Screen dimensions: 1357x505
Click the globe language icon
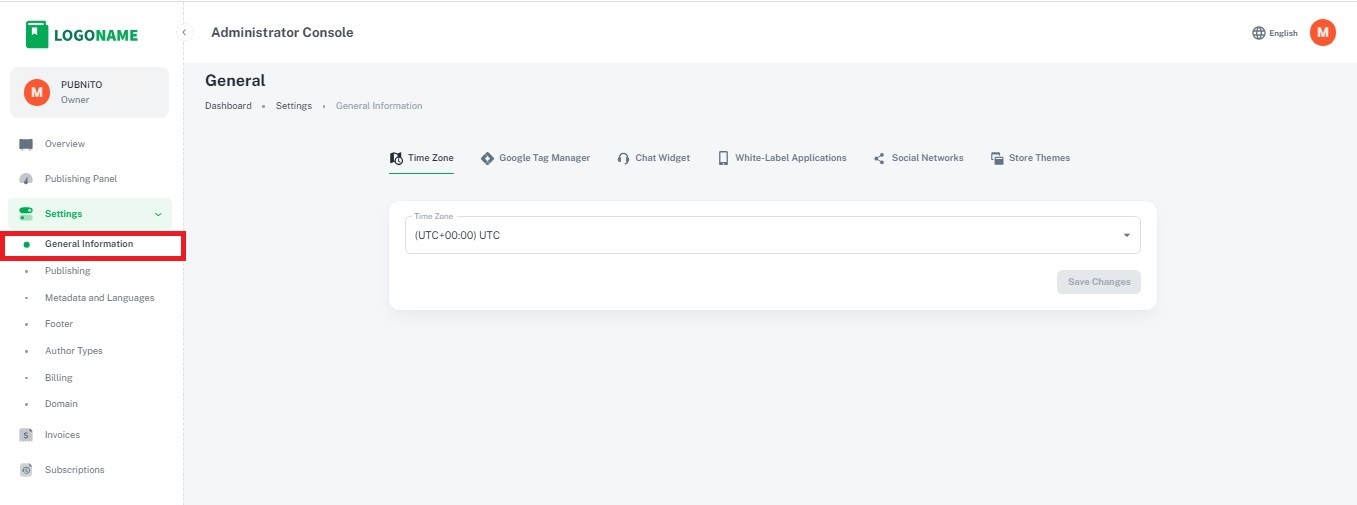(1258, 33)
